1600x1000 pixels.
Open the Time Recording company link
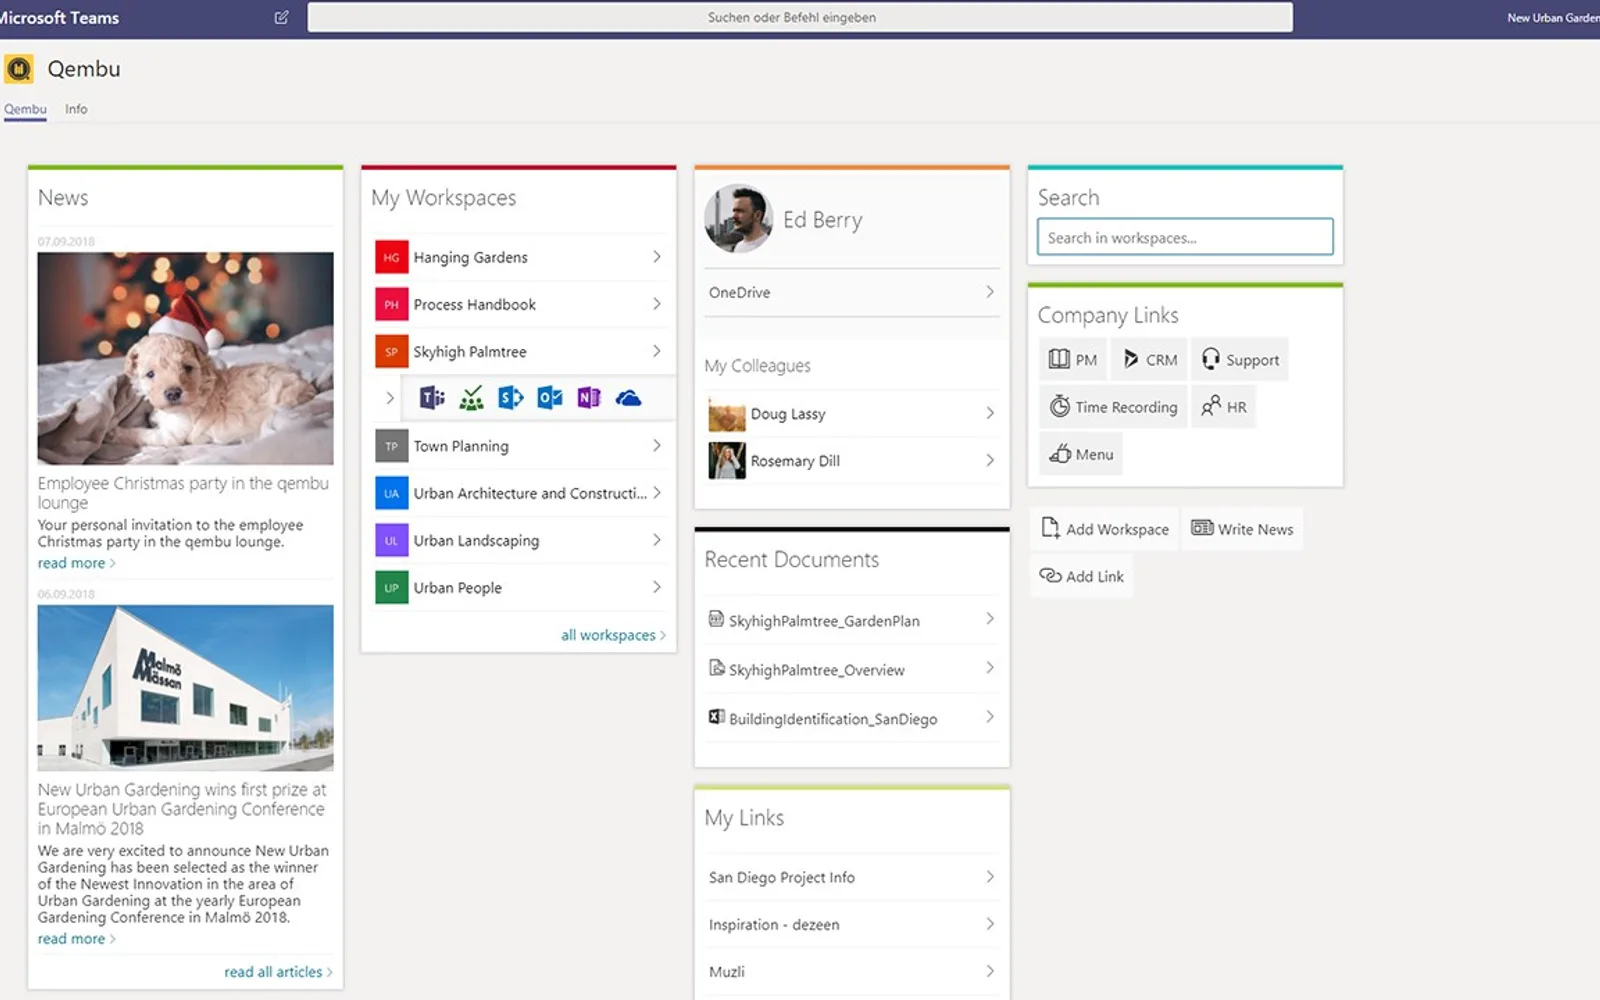tap(1113, 407)
